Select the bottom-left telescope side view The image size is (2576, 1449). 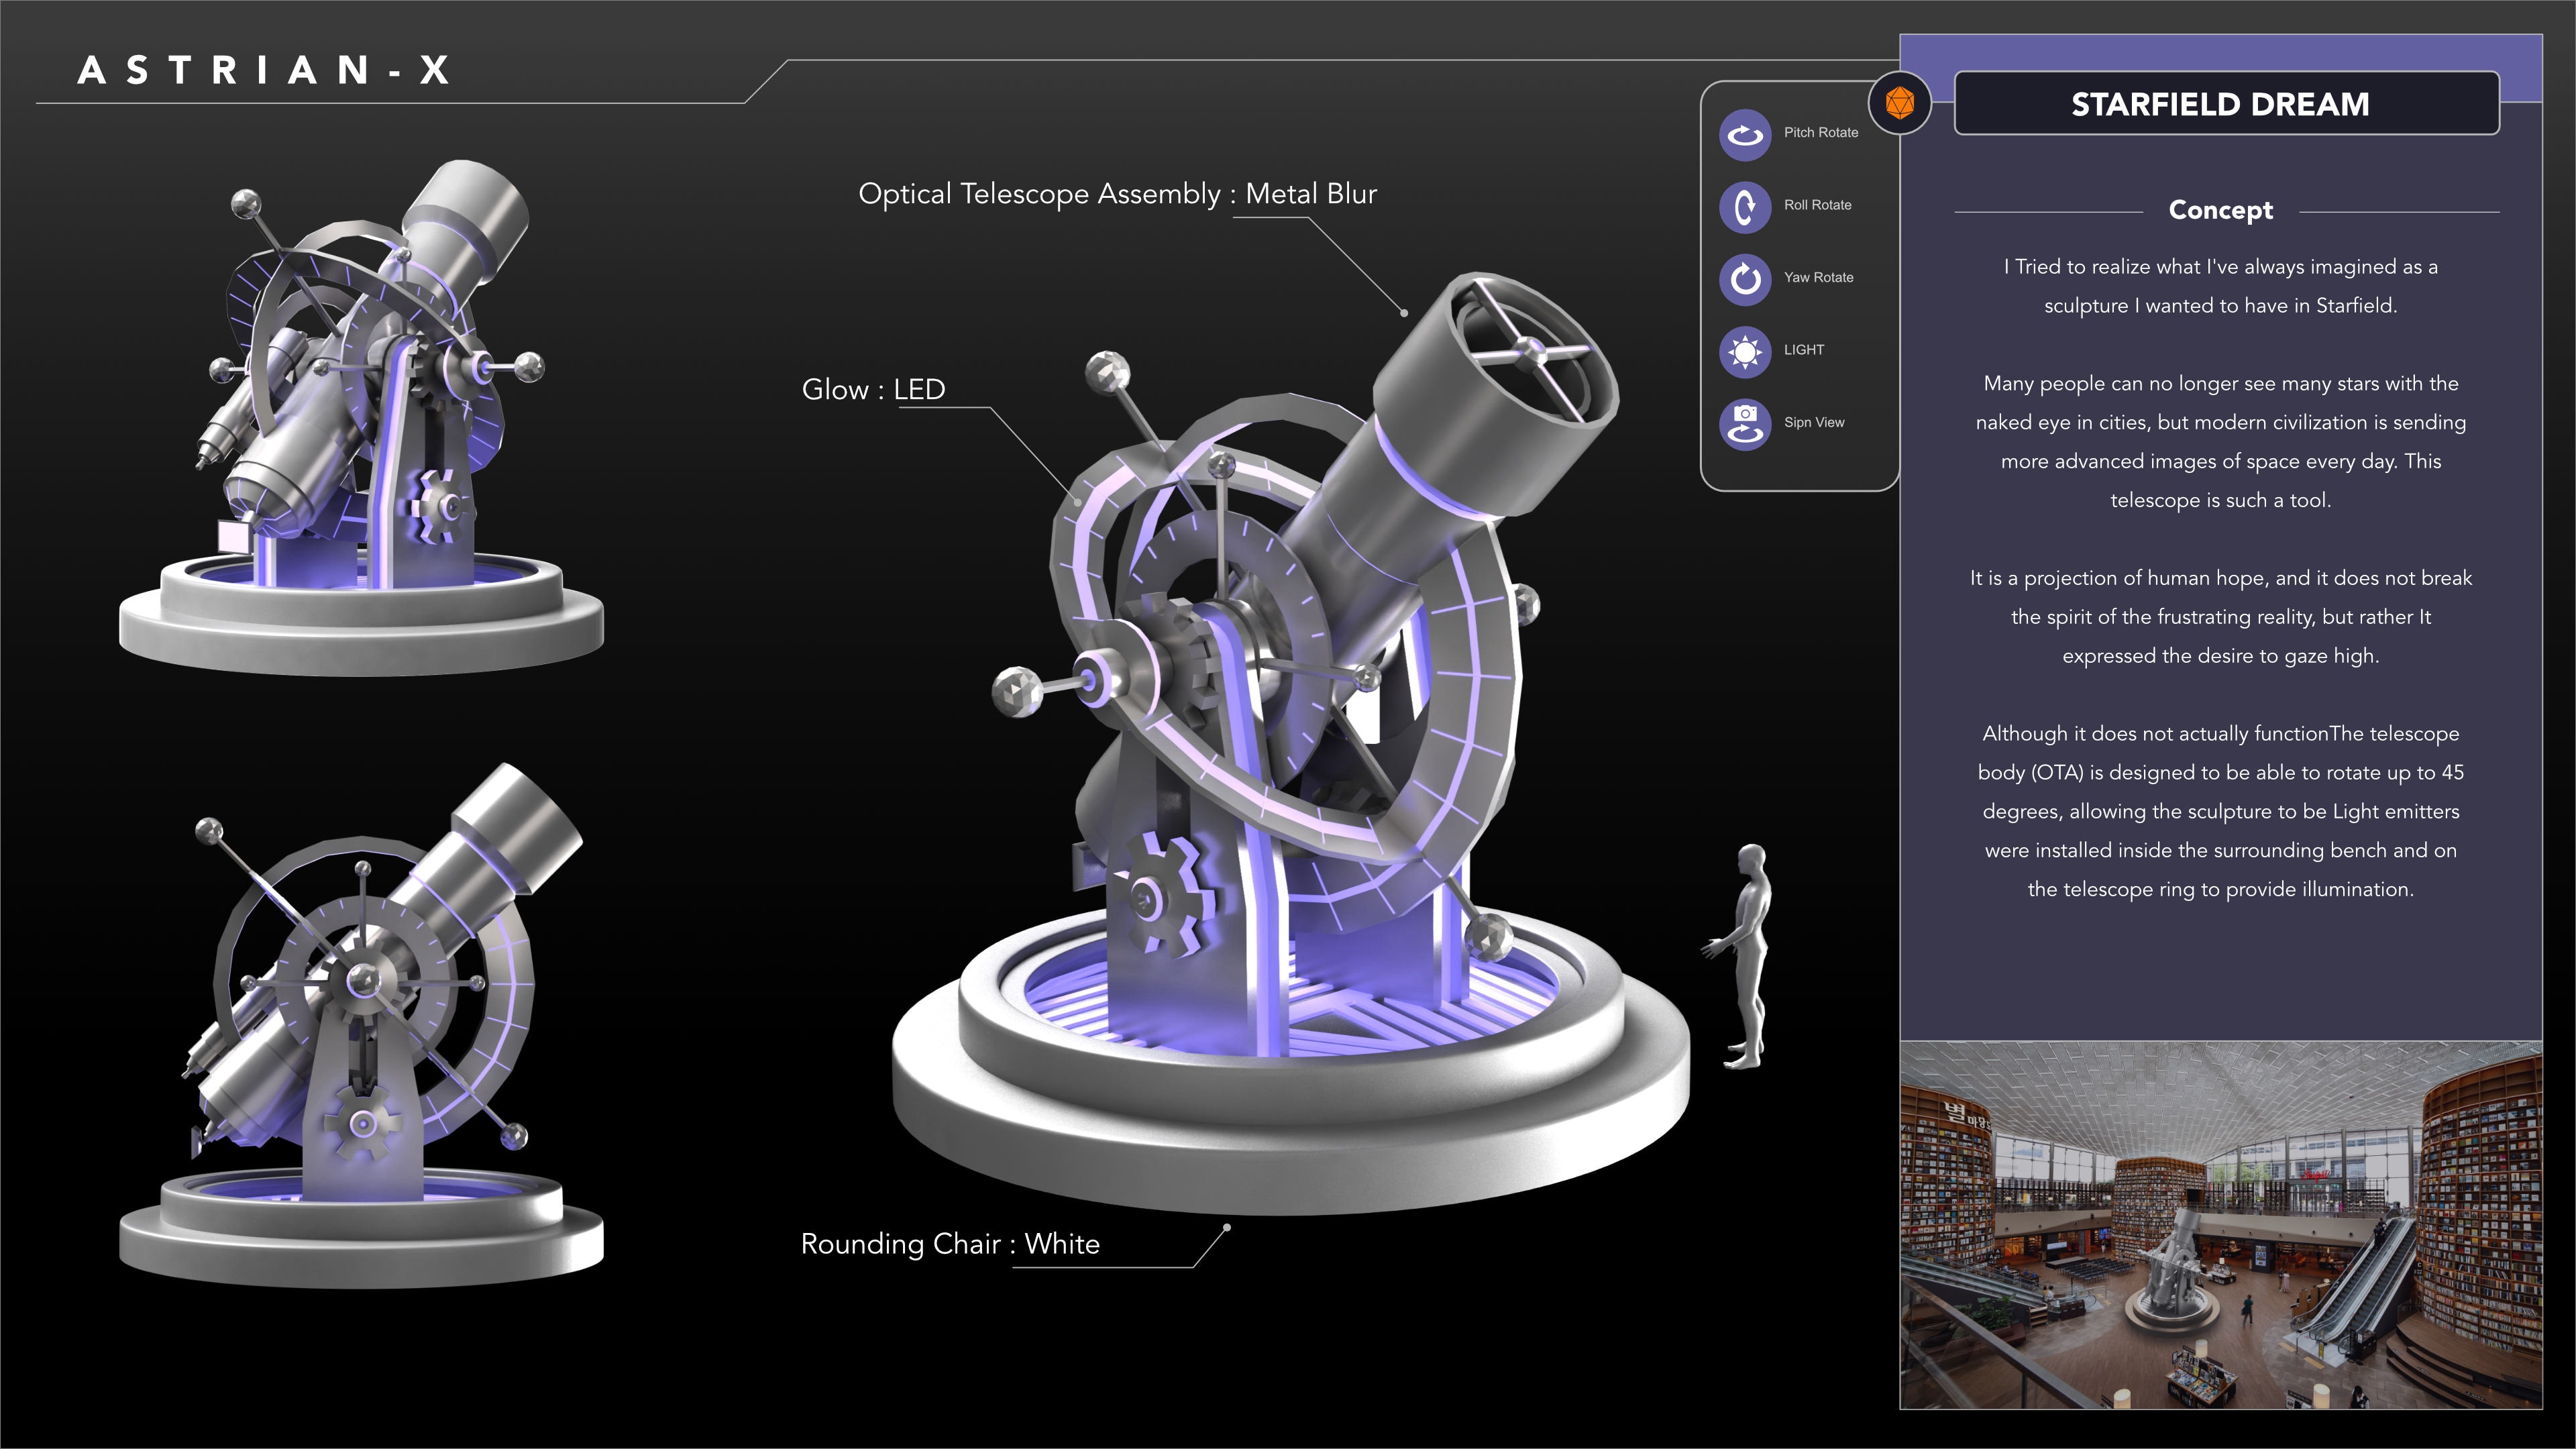pyautogui.click(x=361, y=1026)
